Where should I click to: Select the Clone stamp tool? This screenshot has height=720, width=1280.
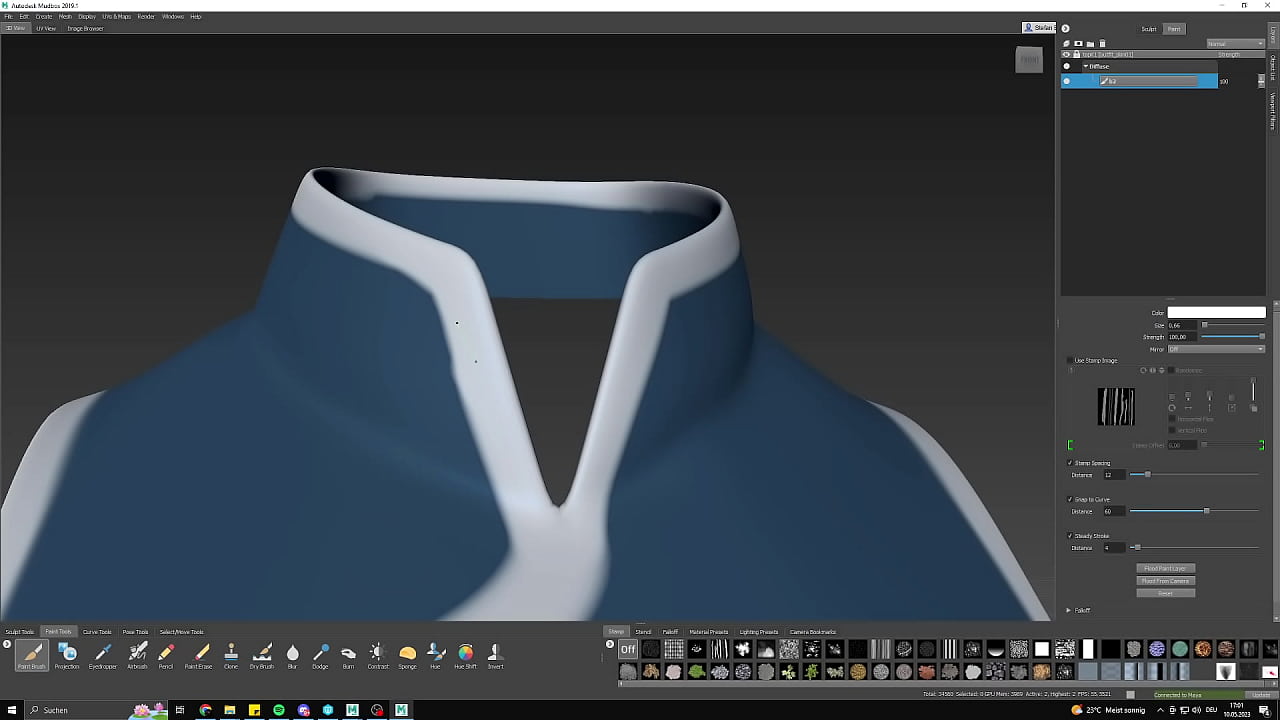tap(231, 654)
